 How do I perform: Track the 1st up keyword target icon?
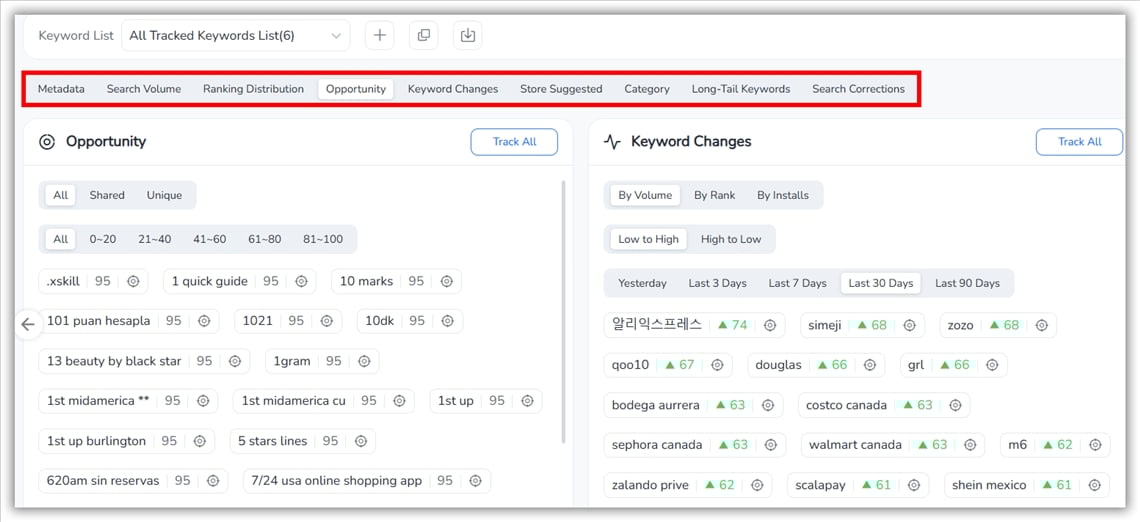527,401
